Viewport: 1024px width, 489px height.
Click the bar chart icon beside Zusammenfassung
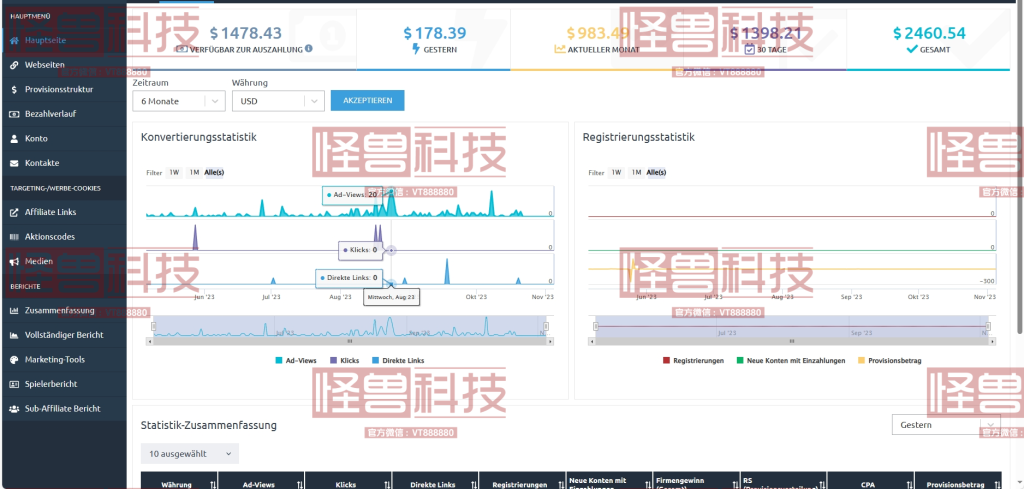click(14, 311)
